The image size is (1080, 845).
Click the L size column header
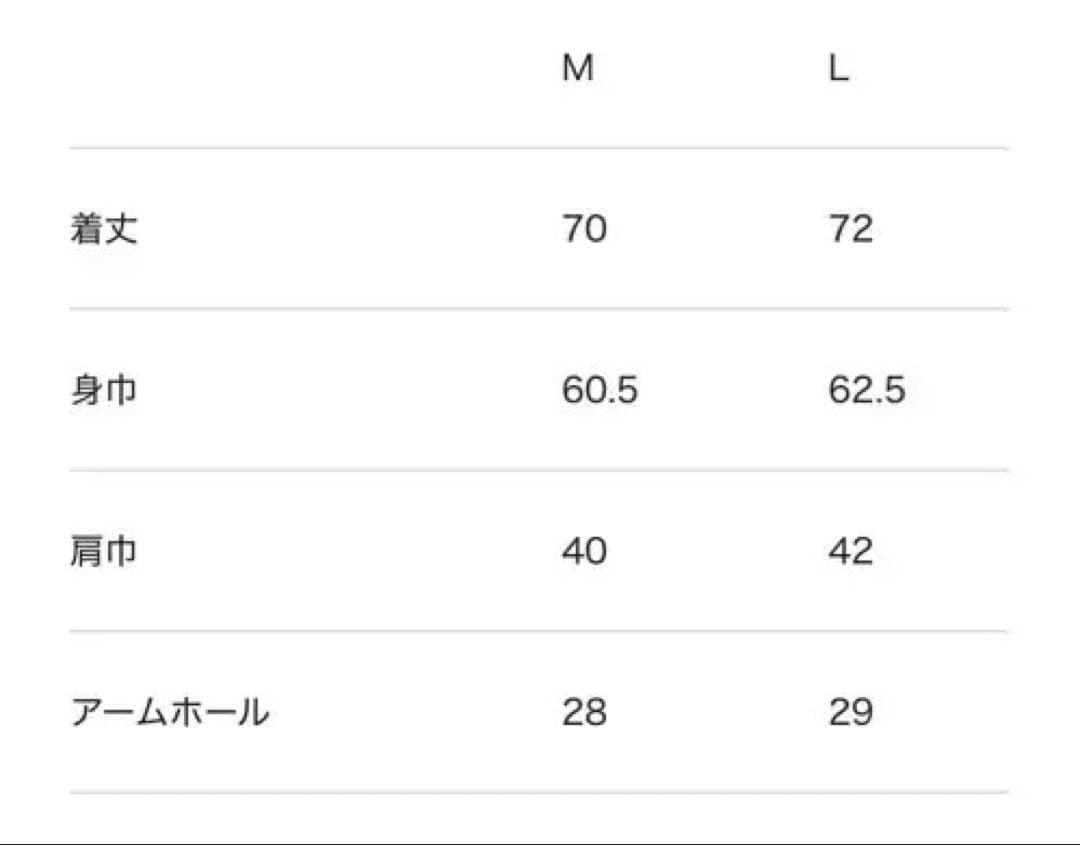coord(838,68)
